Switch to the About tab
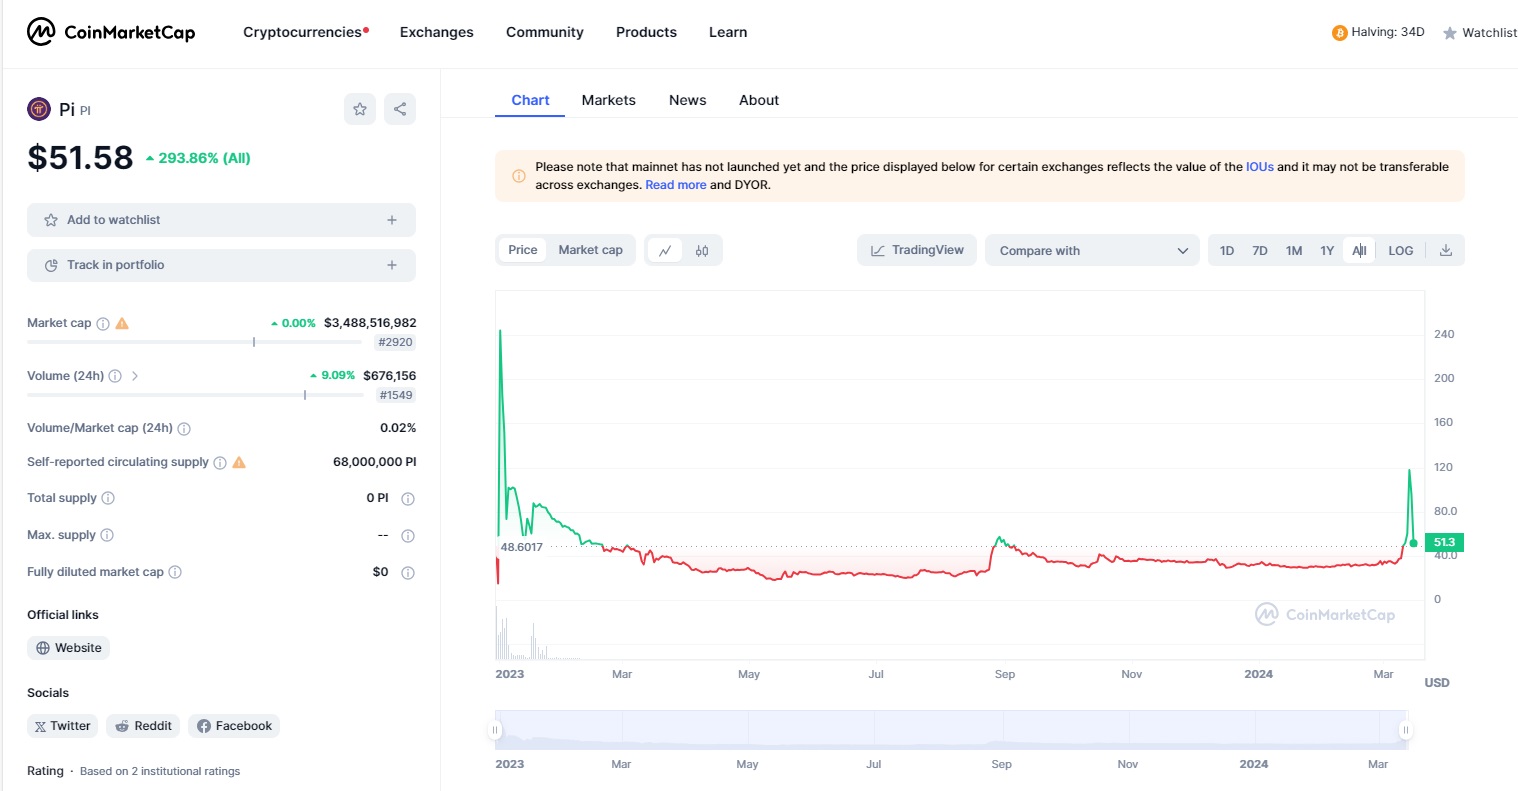 point(759,100)
